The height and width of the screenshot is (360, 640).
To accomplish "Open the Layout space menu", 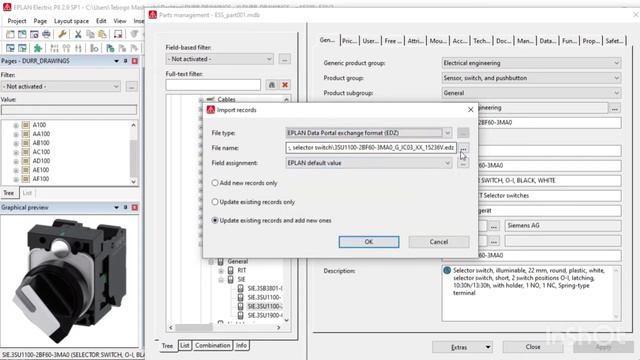I will tap(71, 21).
